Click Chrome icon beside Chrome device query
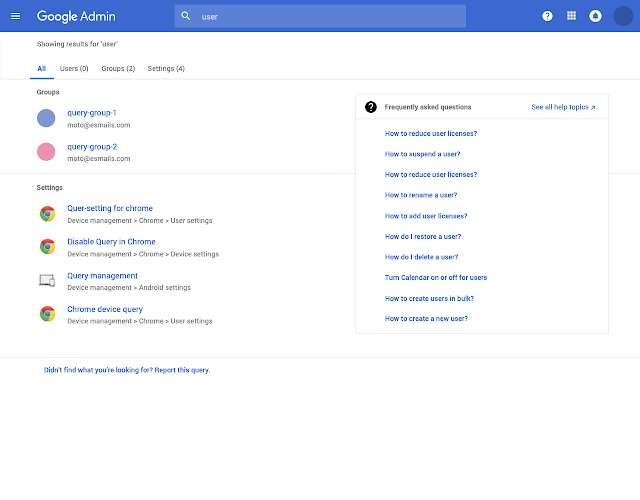640x500 pixels. pyautogui.click(x=47, y=314)
